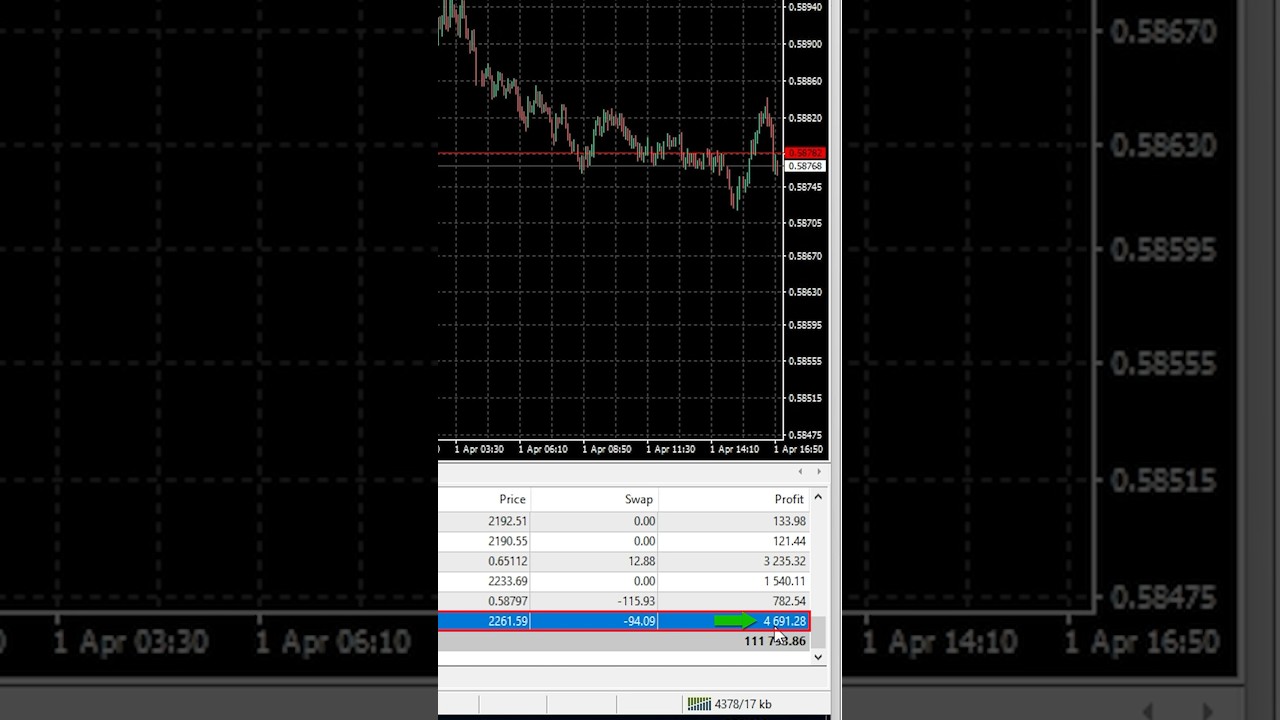Click the swap value -94.09
The height and width of the screenshot is (720, 1280).
pyautogui.click(x=639, y=621)
